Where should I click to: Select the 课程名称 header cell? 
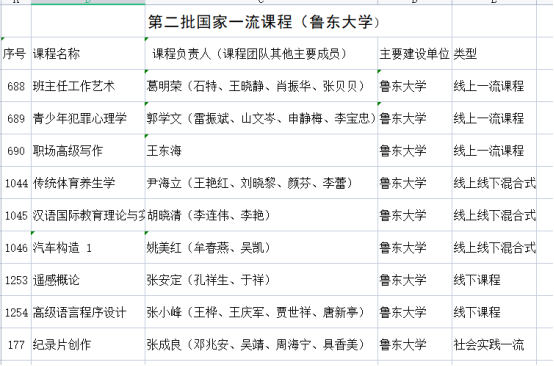click(88, 54)
